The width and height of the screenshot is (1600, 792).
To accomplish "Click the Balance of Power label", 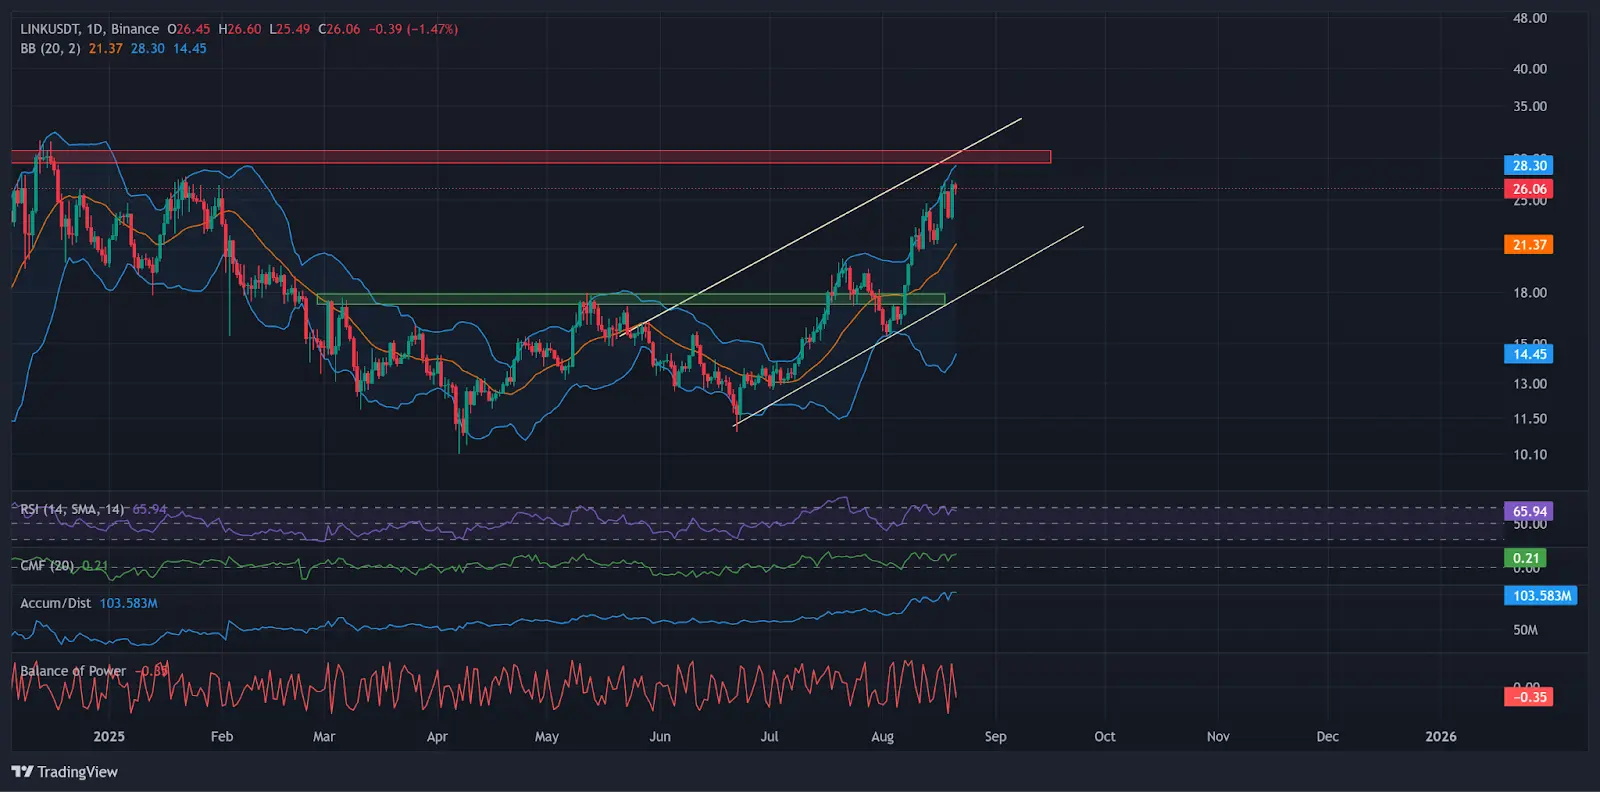I will pyautogui.click(x=73, y=671).
